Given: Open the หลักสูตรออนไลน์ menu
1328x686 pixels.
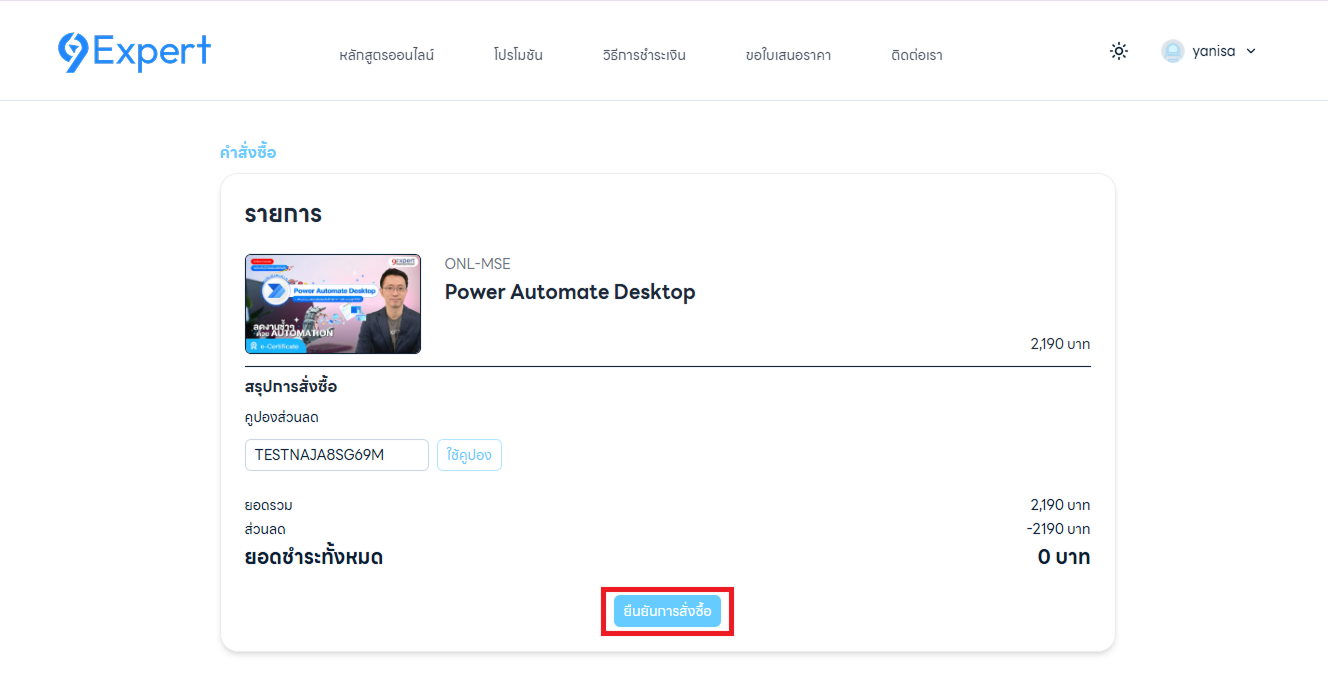Looking at the screenshot, I should coord(387,55).
